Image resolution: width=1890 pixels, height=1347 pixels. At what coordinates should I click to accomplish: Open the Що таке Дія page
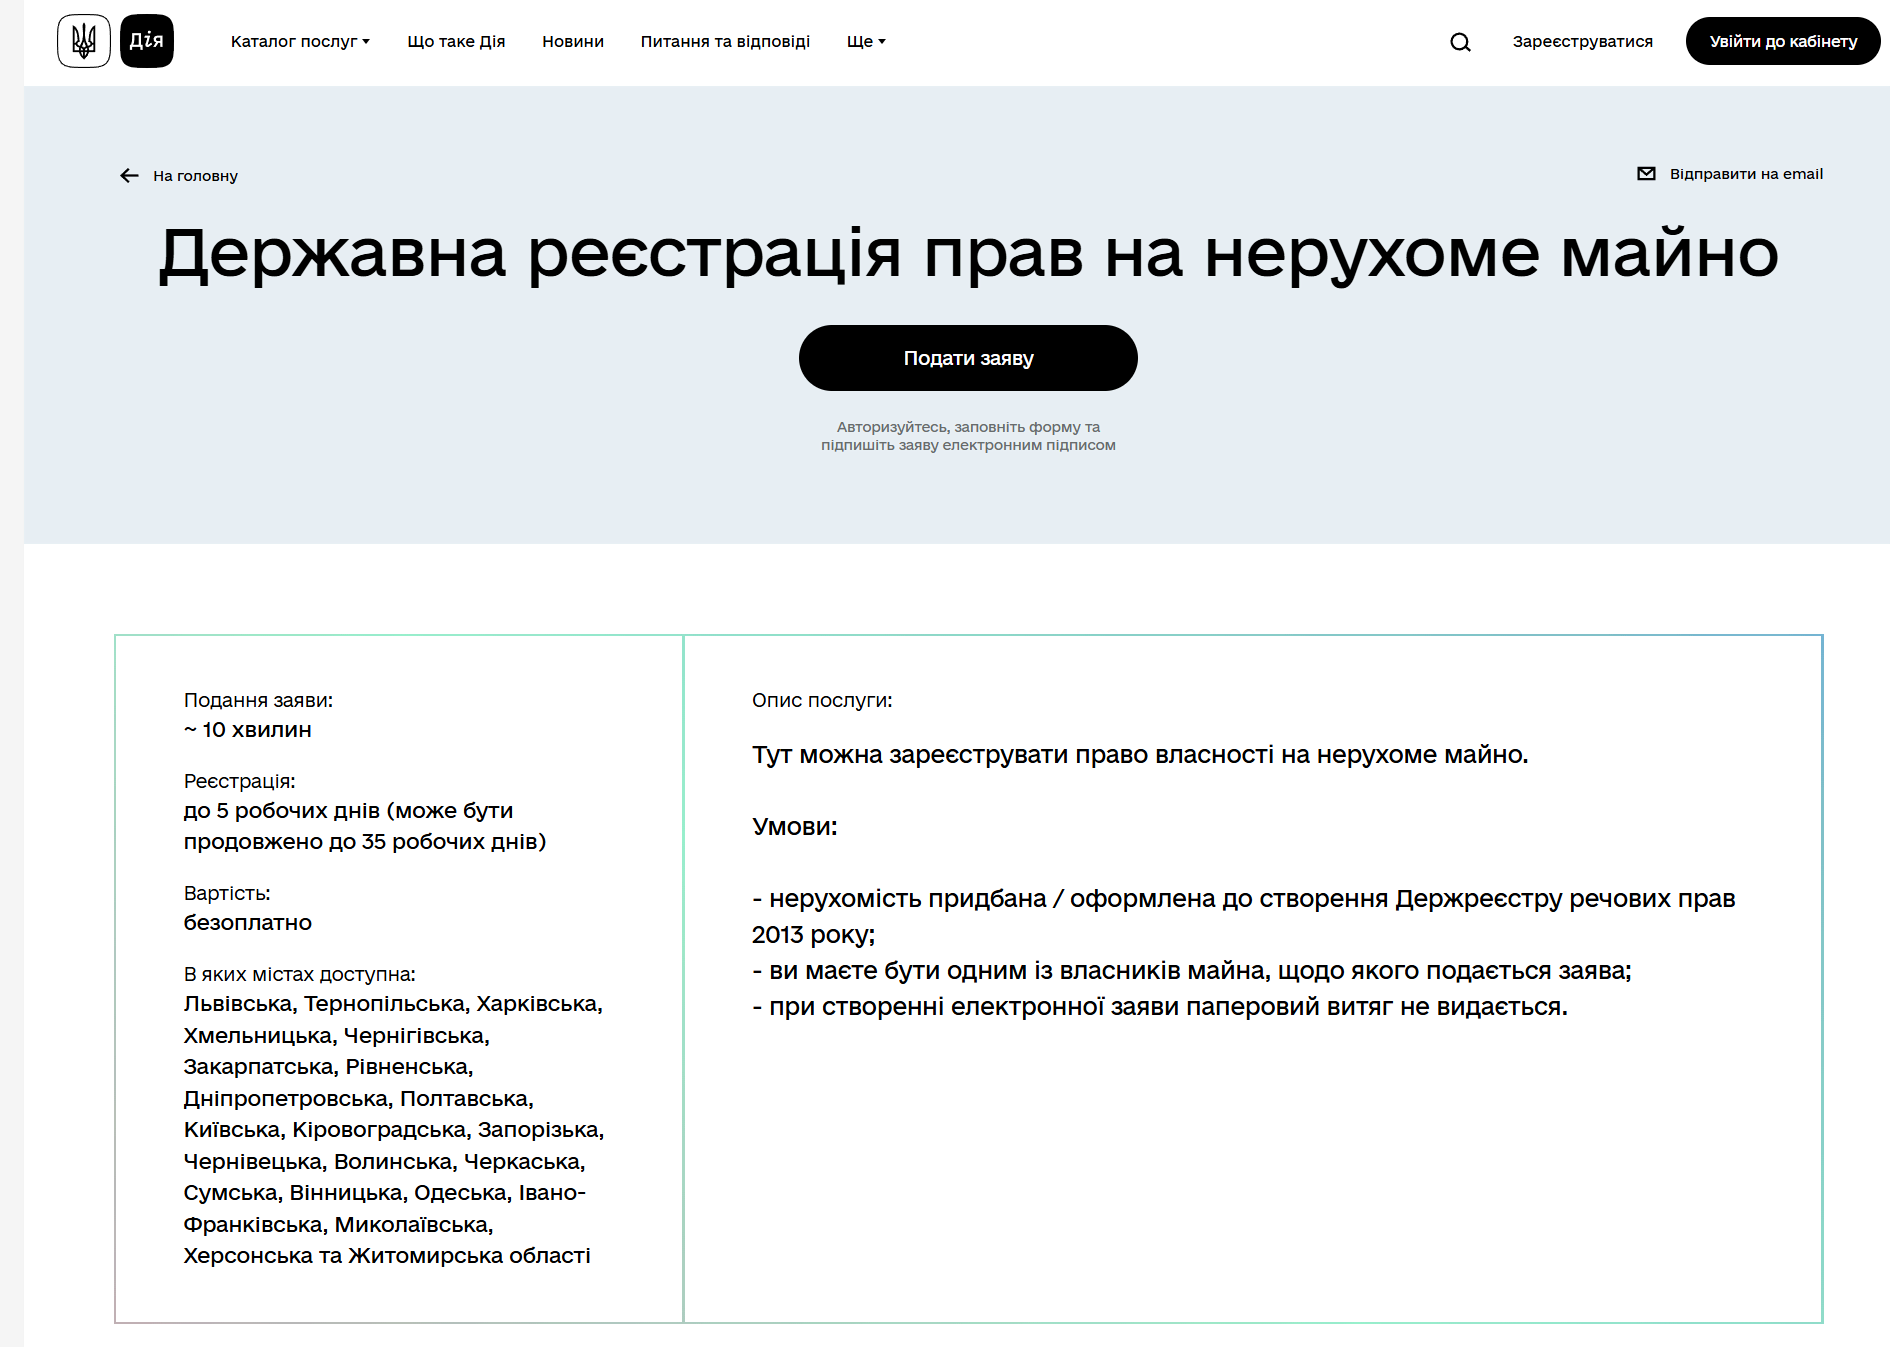(x=456, y=42)
